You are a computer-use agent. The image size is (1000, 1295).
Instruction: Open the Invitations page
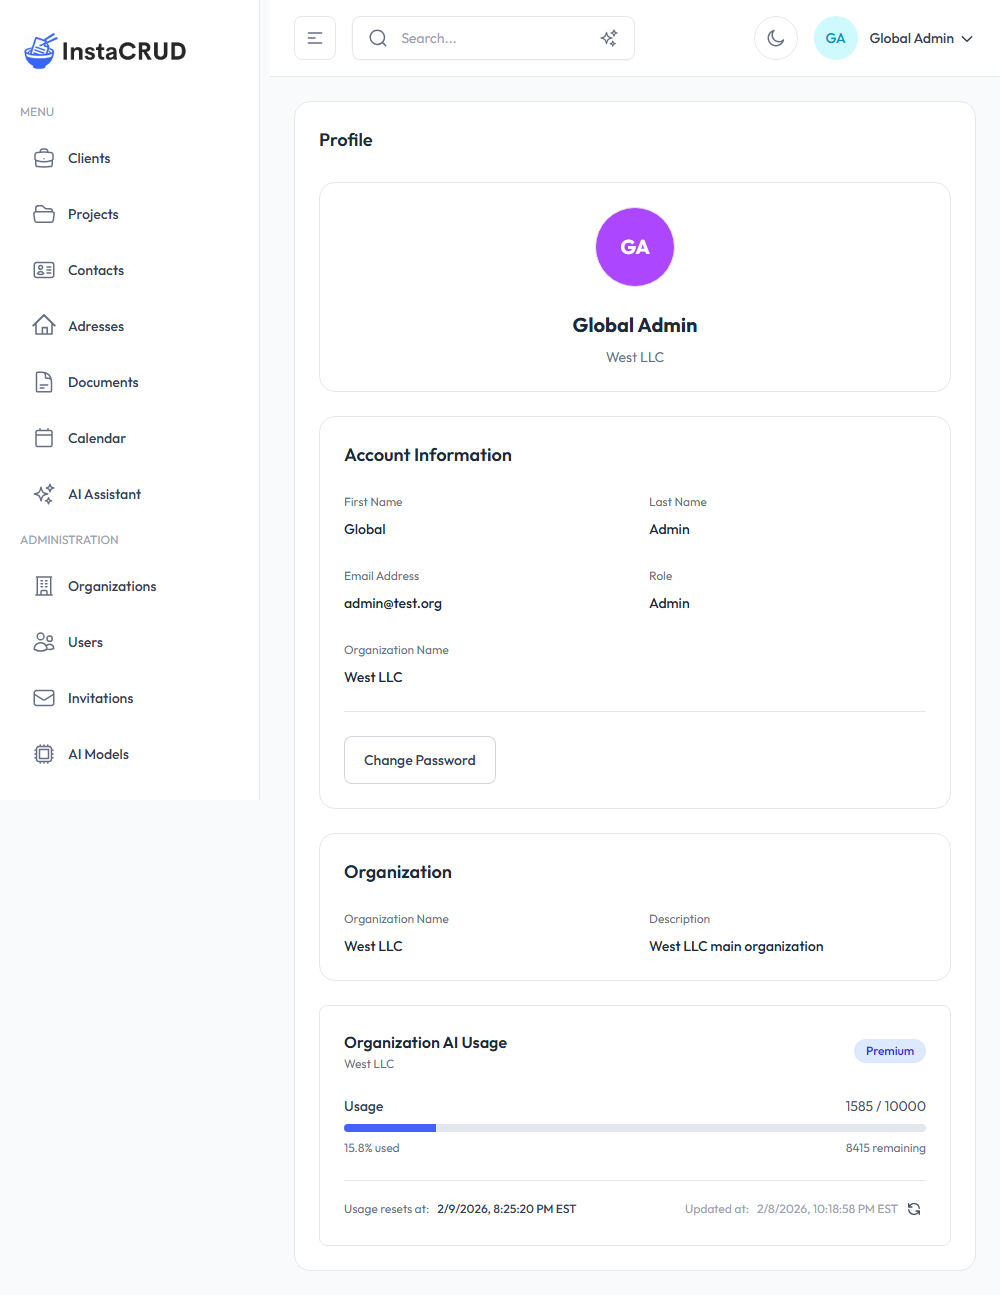click(x=100, y=698)
